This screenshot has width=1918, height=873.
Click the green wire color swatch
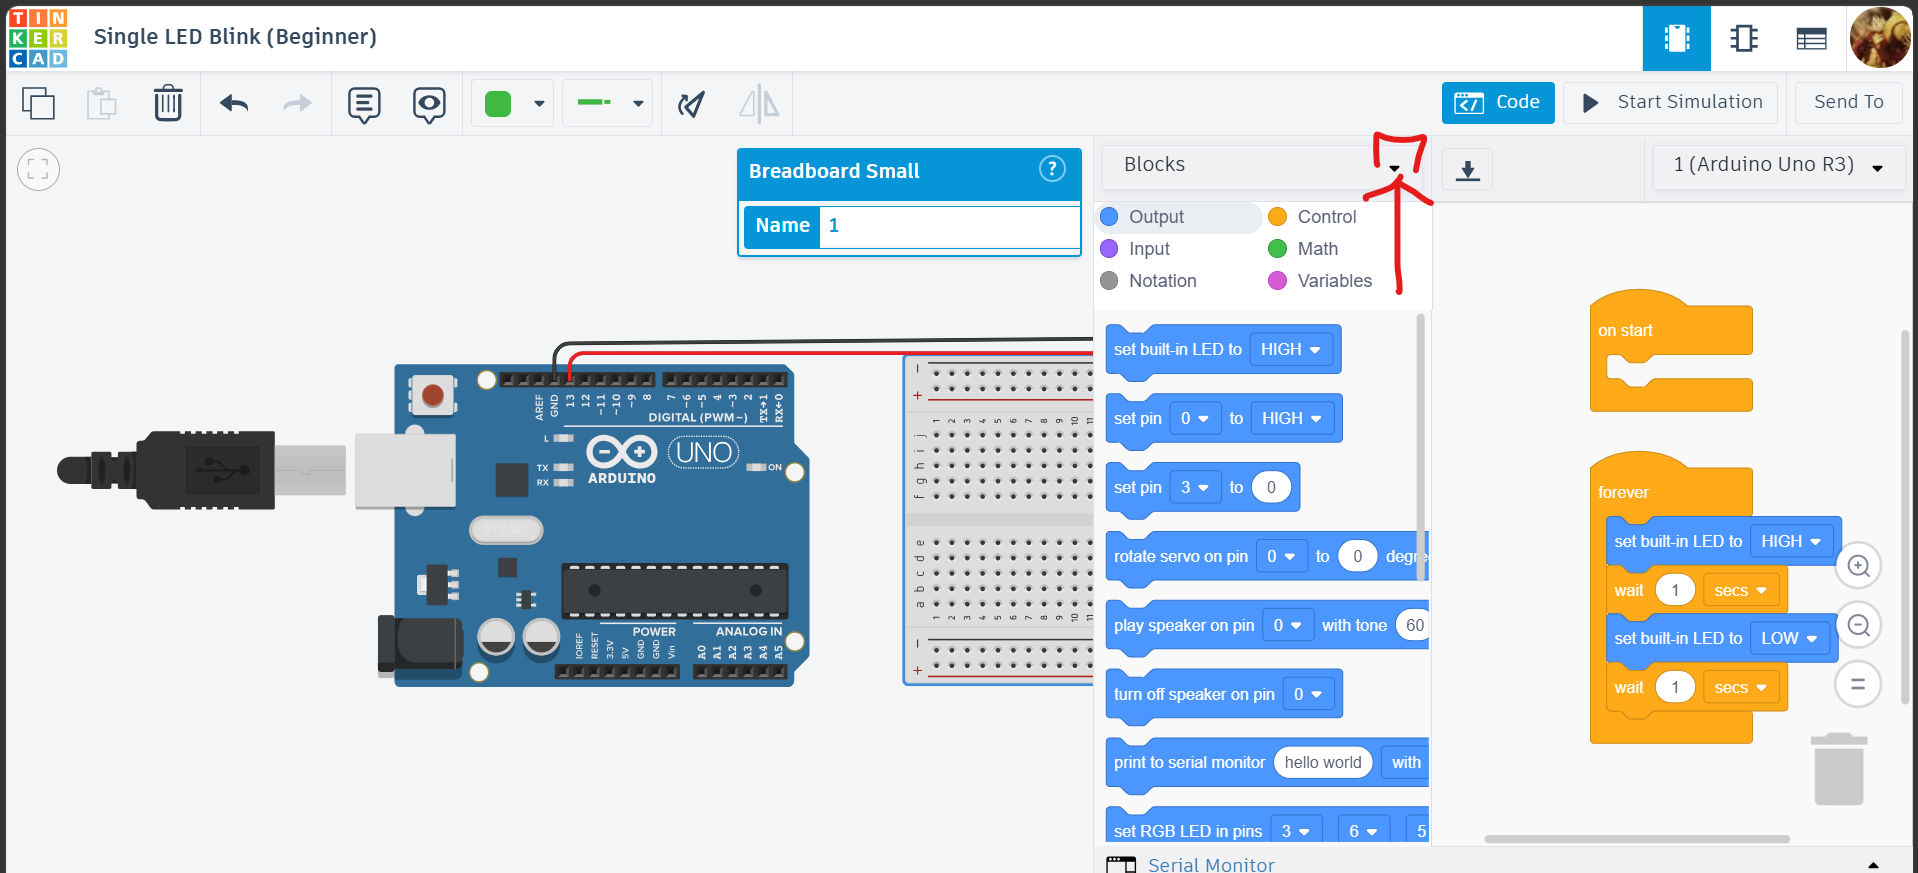498,103
